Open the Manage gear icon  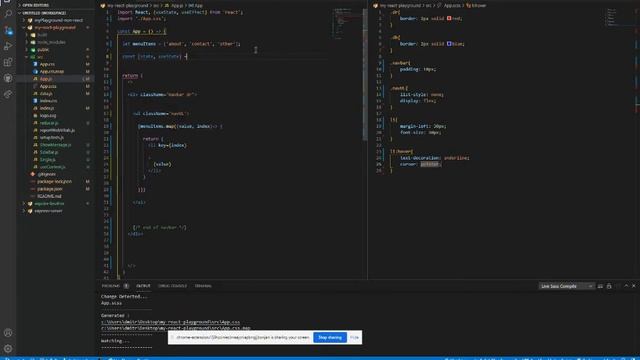click(x=8, y=349)
